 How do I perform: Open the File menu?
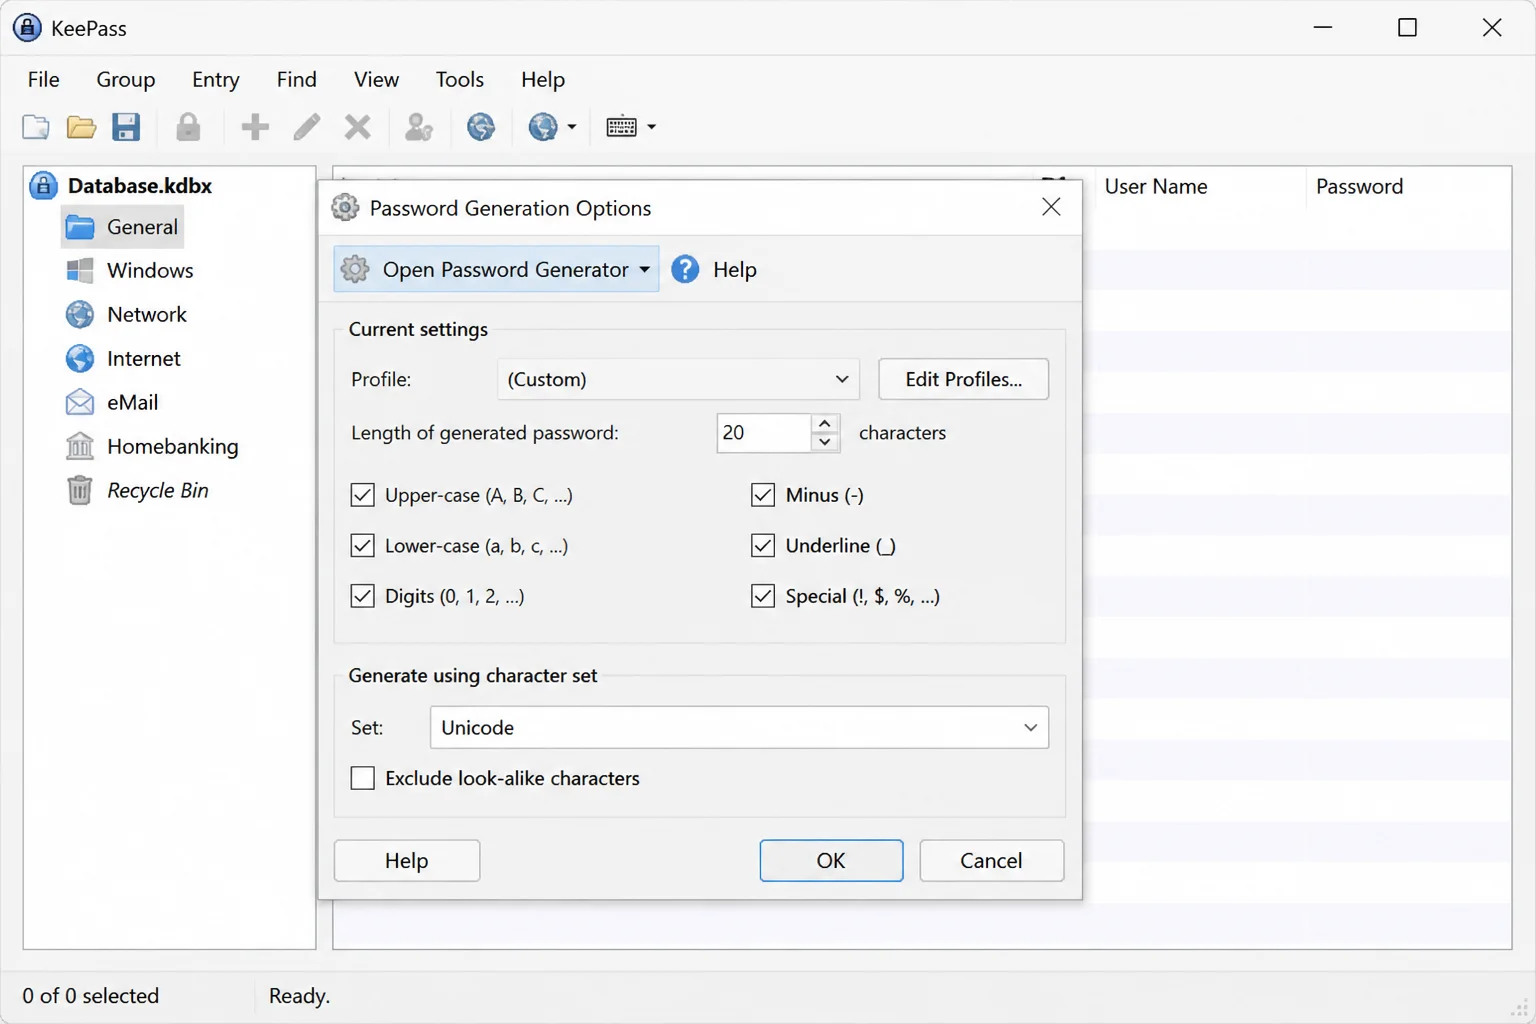point(44,79)
